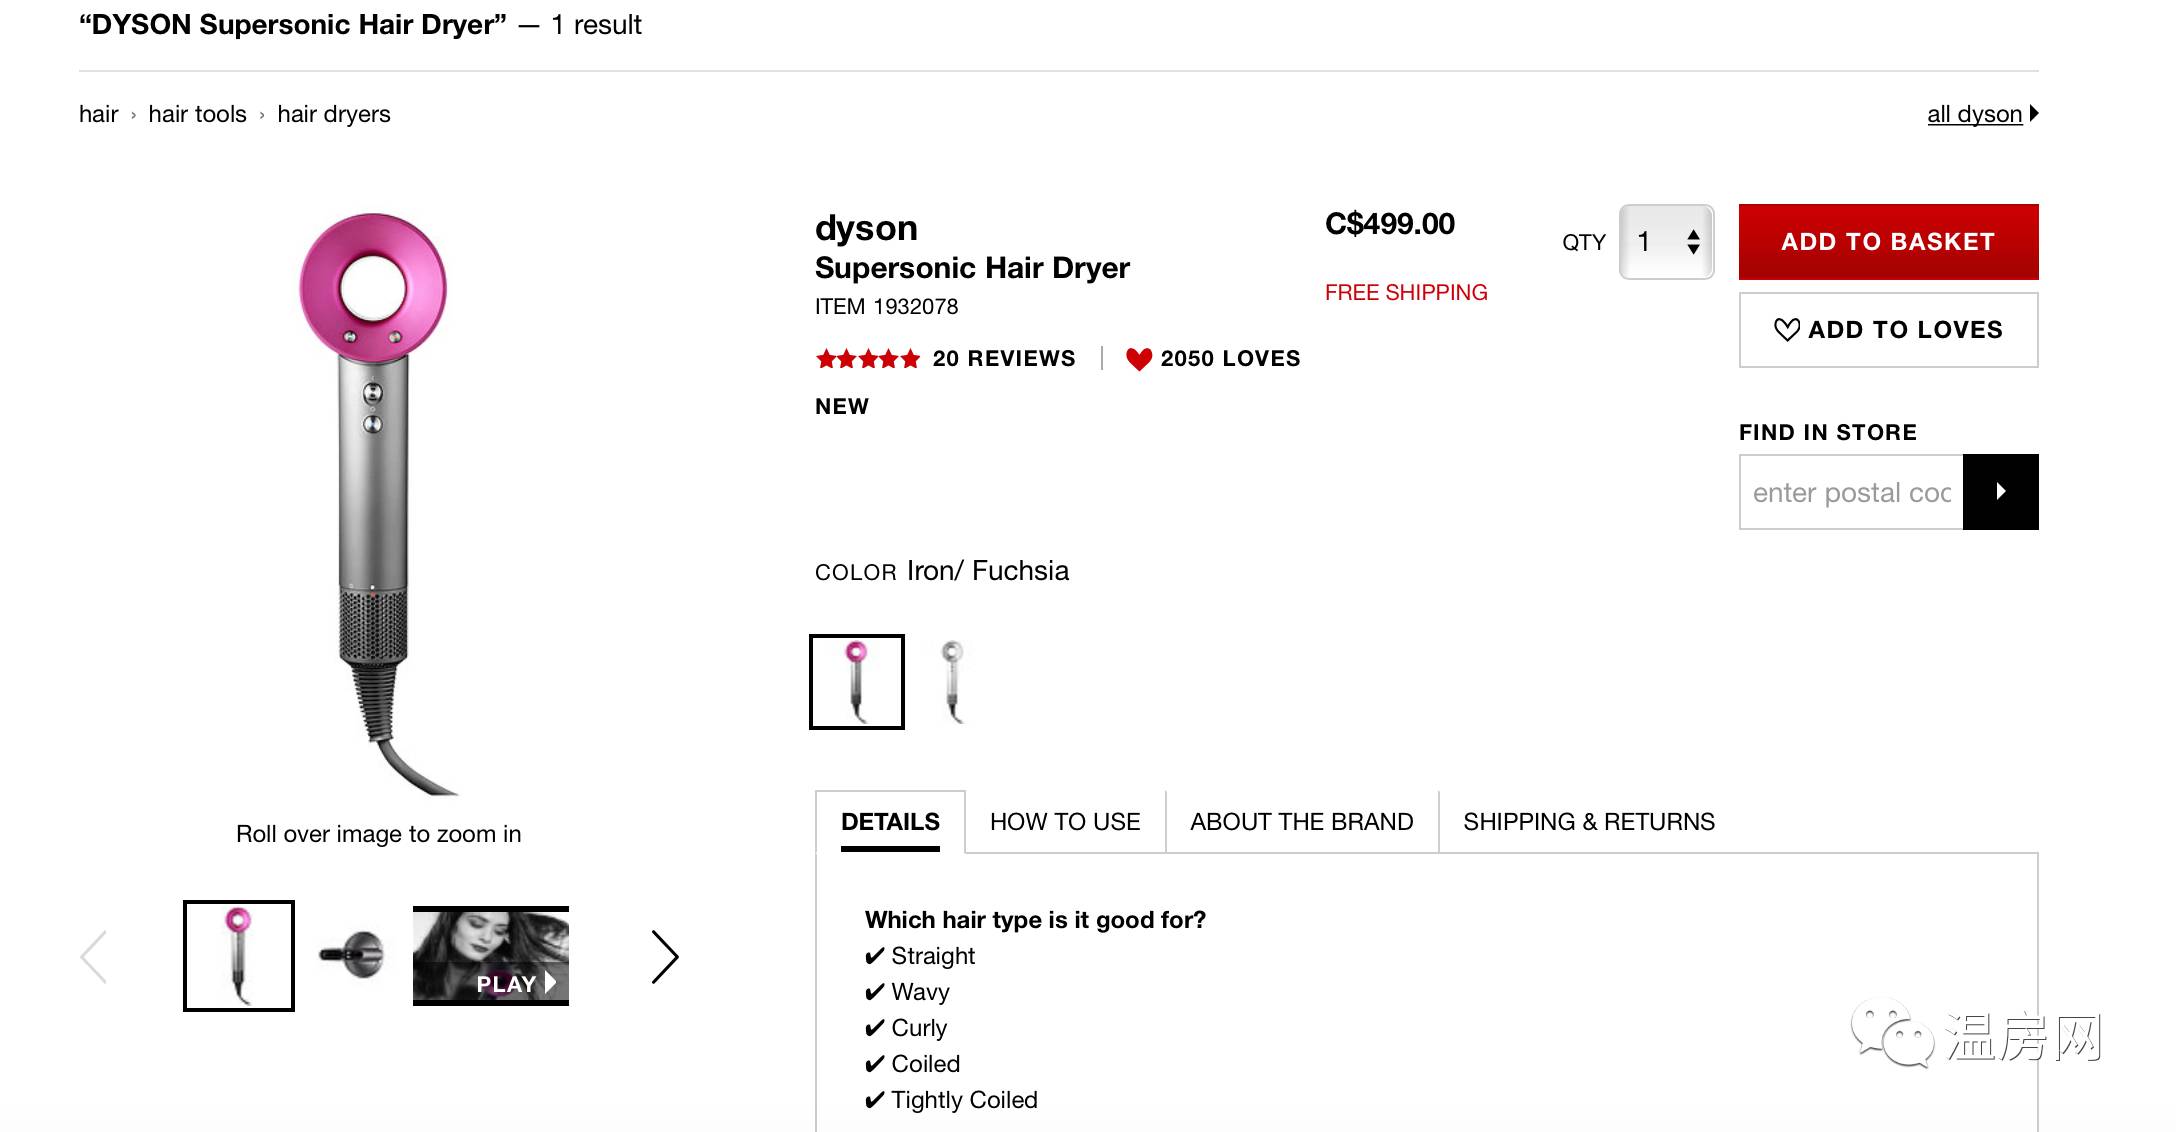Select the Iron/Fuchsia color swatch

857,682
